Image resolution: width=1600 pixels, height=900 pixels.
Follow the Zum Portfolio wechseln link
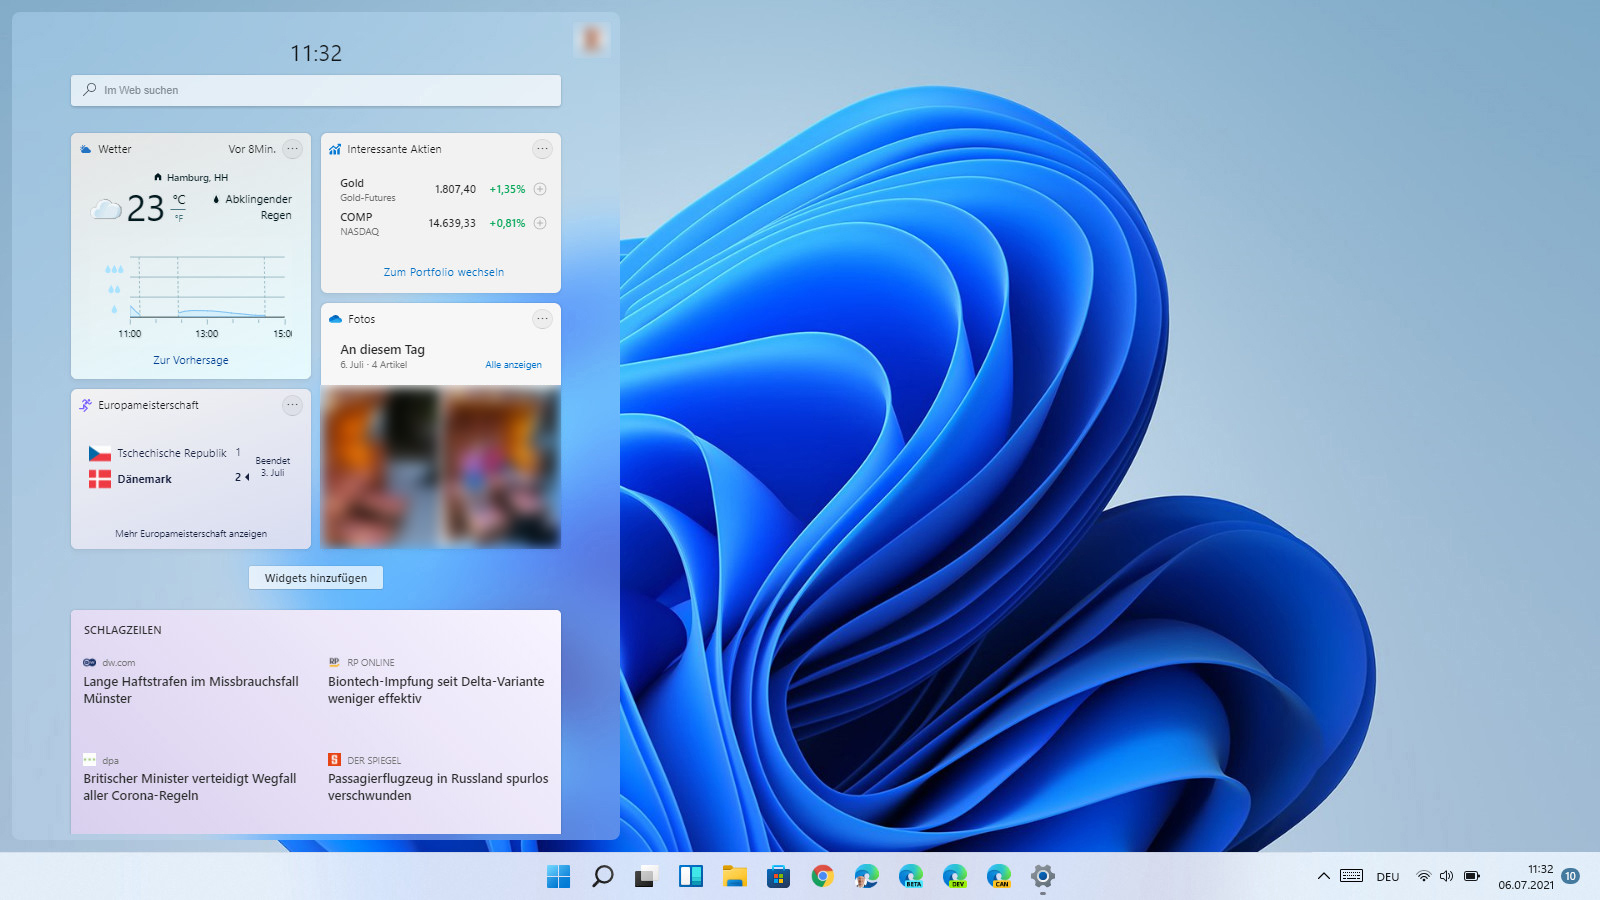[444, 272]
